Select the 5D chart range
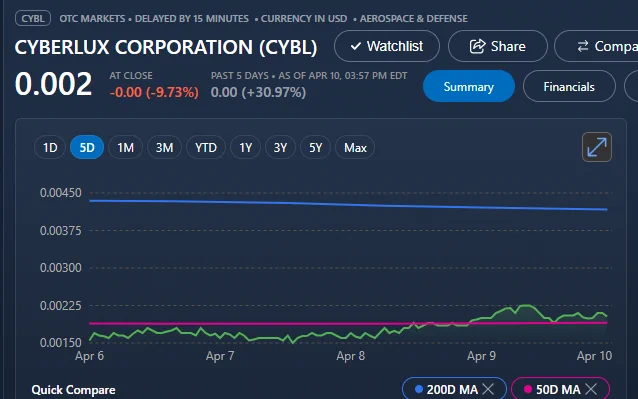Image resolution: width=638 pixels, height=399 pixels. click(87, 147)
